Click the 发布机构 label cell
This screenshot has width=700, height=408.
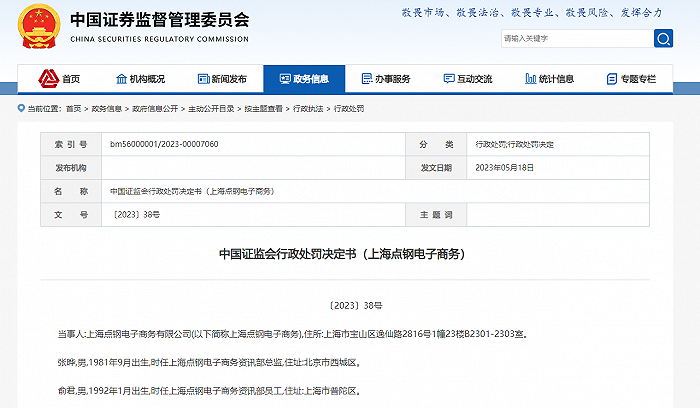pyautogui.click(x=71, y=167)
